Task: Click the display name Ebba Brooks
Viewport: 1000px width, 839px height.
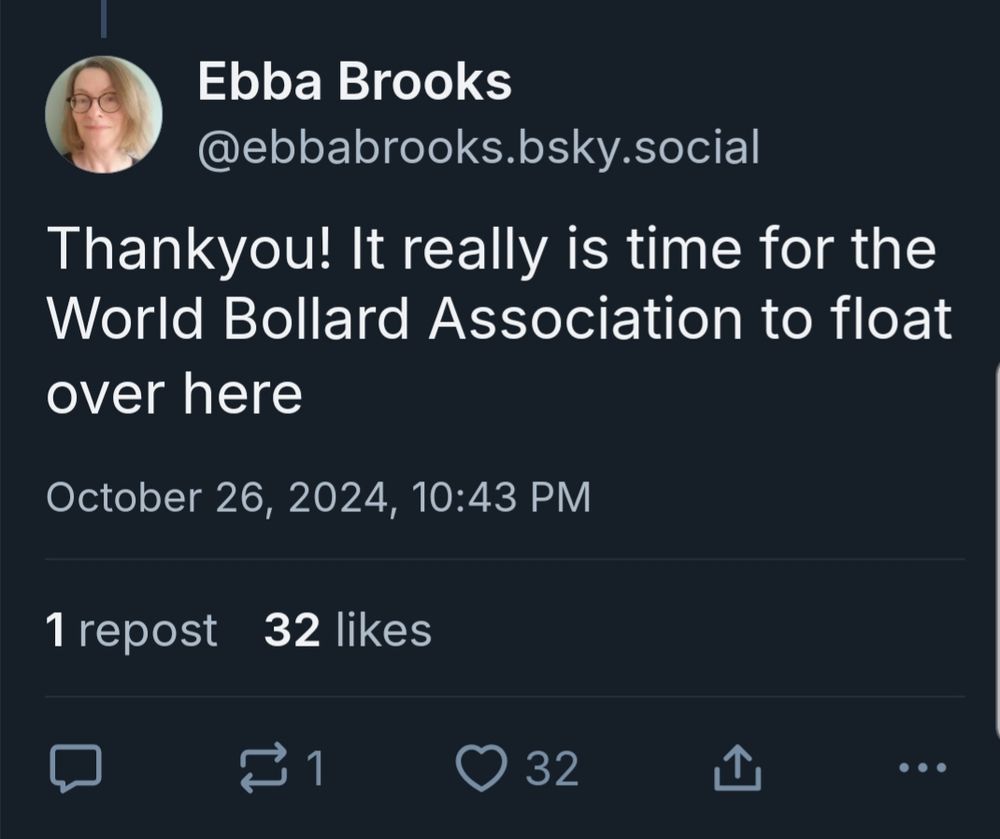Action: pyautogui.click(x=356, y=83)
